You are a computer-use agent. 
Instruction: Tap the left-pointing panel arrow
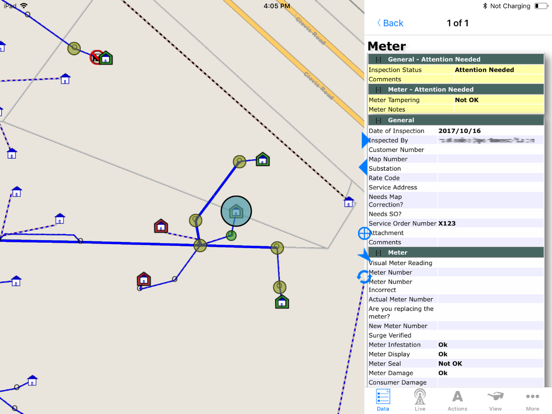(363, 167)
